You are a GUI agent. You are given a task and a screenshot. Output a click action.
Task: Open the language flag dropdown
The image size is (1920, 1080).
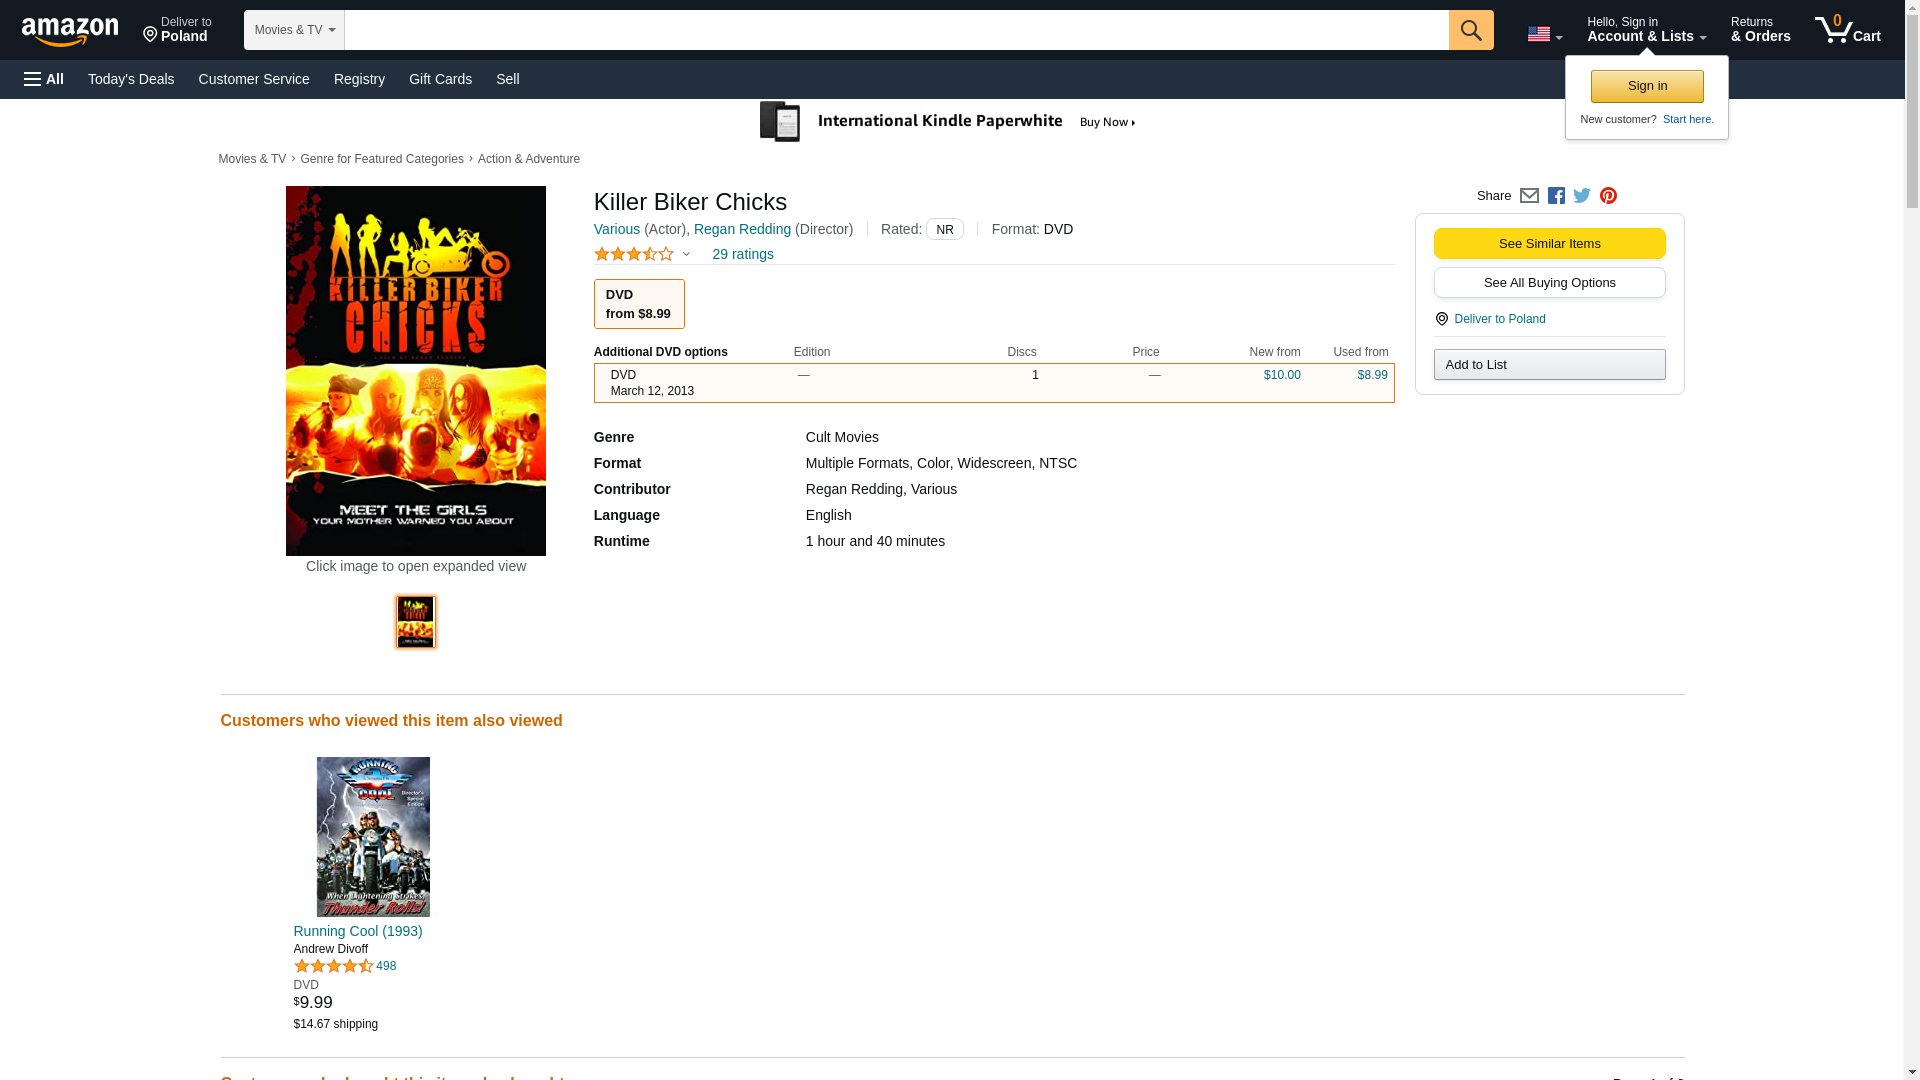coord(1544,34)
